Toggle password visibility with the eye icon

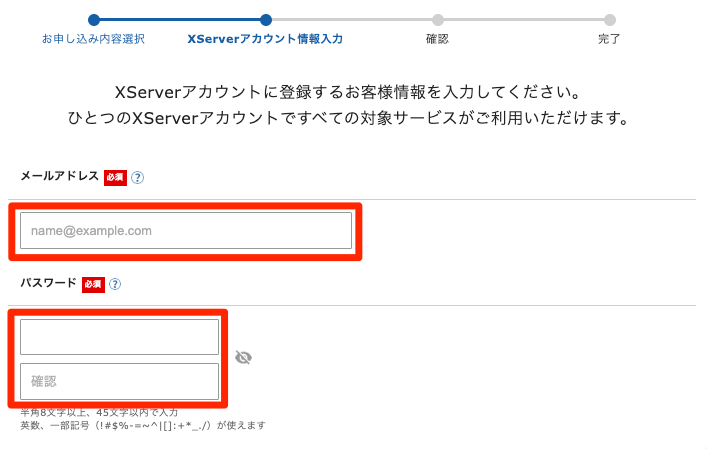coord(243,357)
